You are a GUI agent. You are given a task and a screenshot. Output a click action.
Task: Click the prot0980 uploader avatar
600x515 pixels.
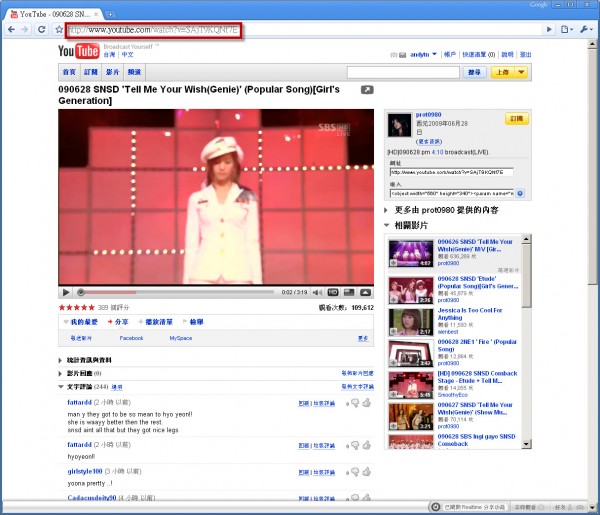coord(399,125)
